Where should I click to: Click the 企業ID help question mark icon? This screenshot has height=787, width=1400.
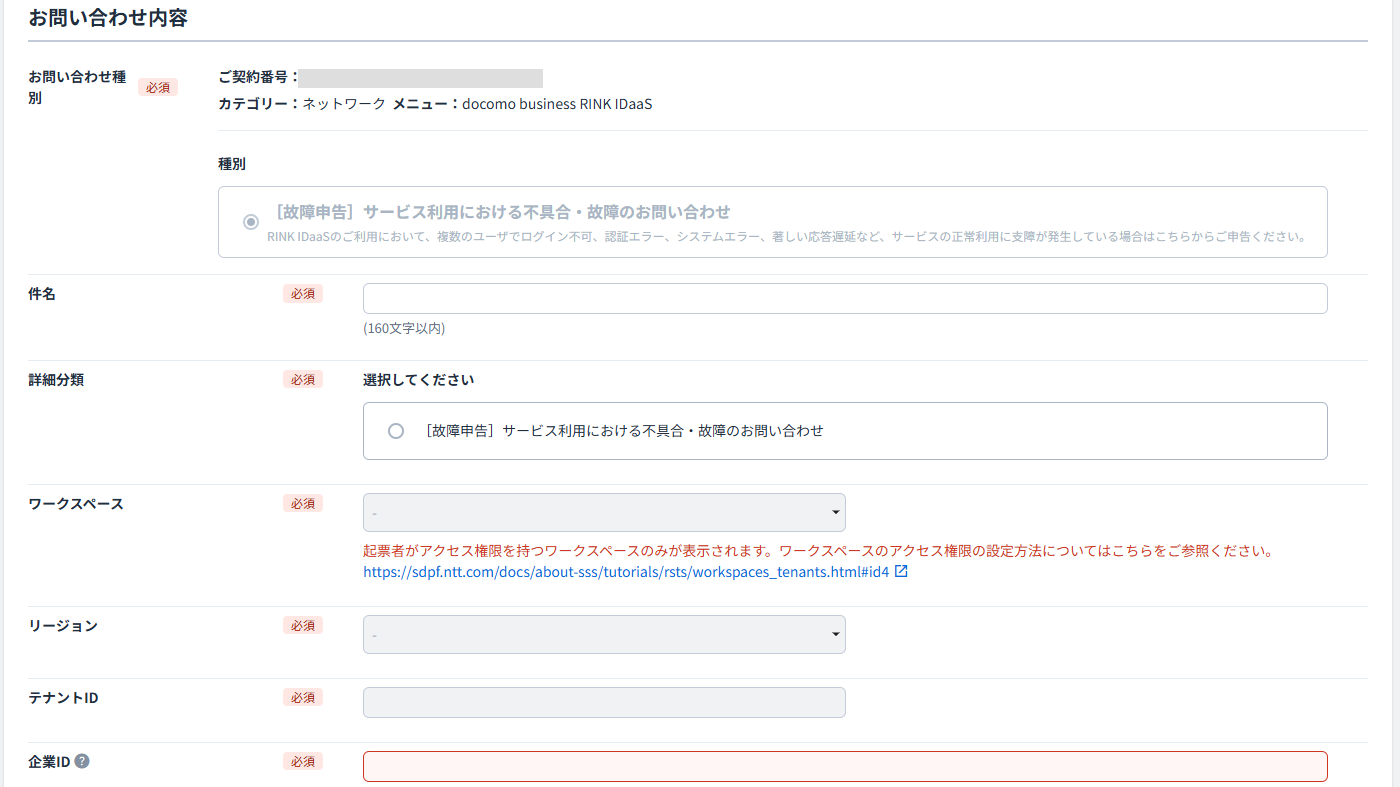pos(82,761)
